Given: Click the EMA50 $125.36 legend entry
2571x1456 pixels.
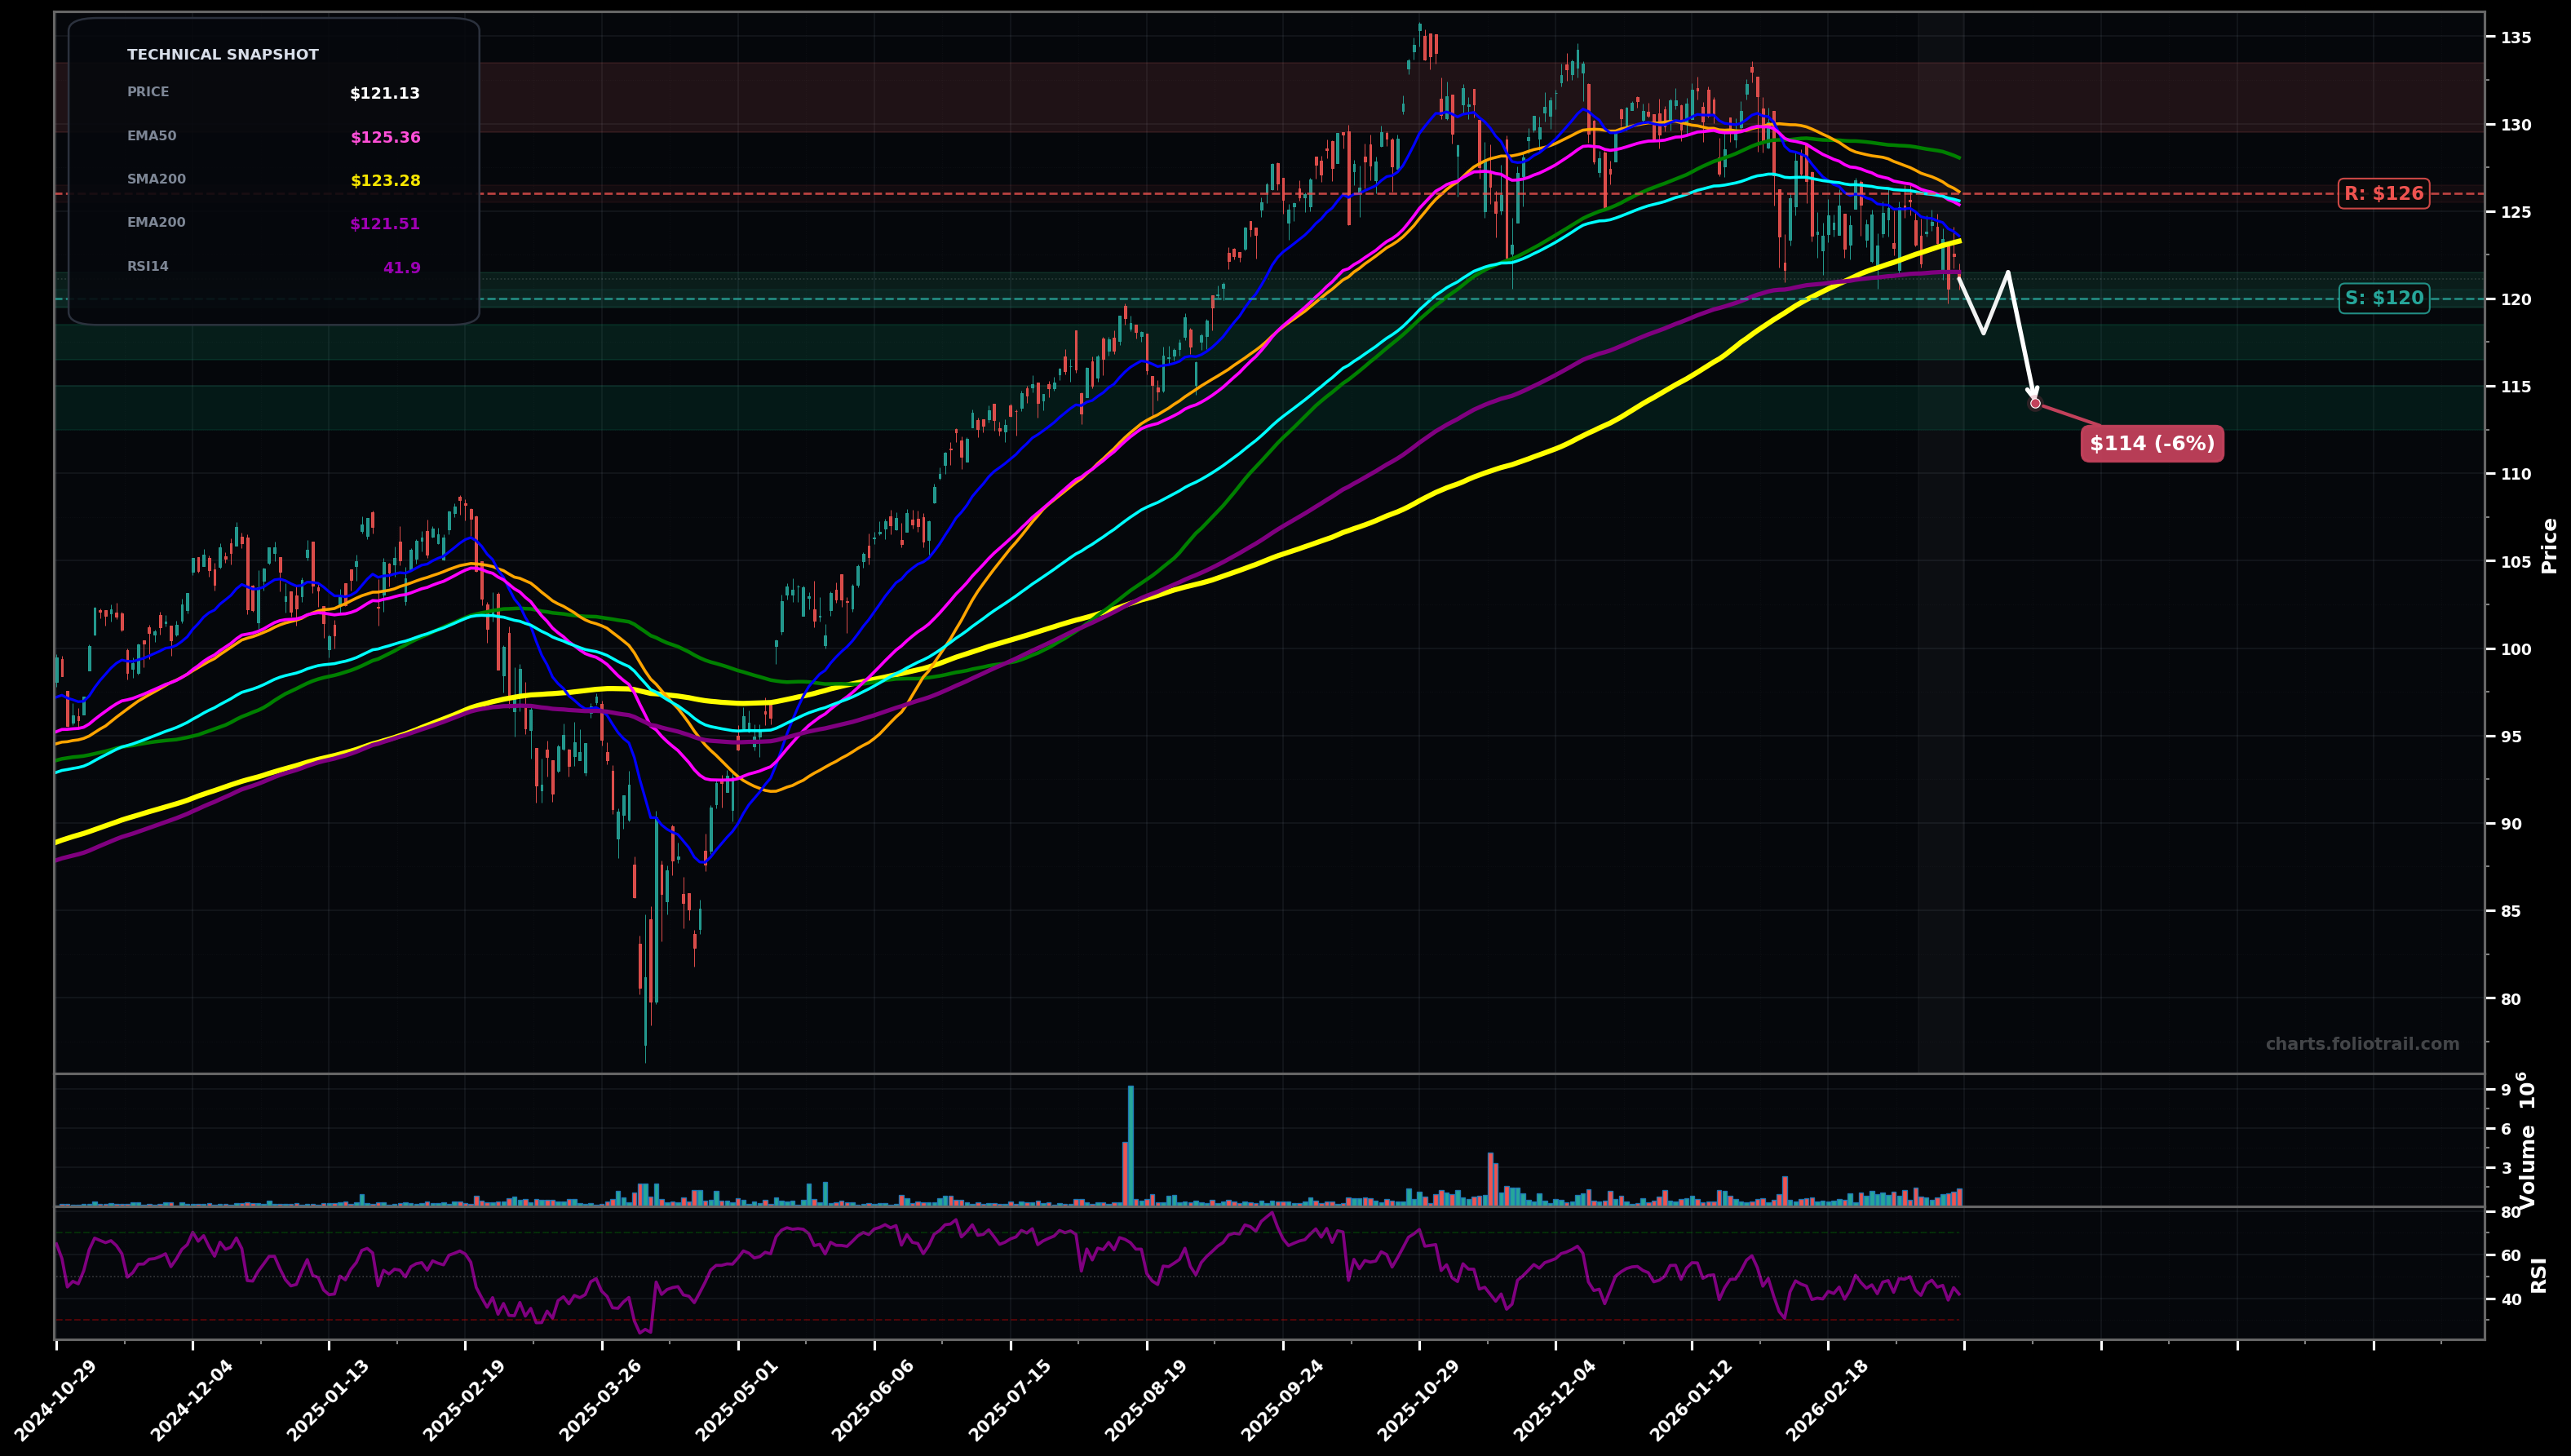Looking at the screenshot, I should 384,136.
